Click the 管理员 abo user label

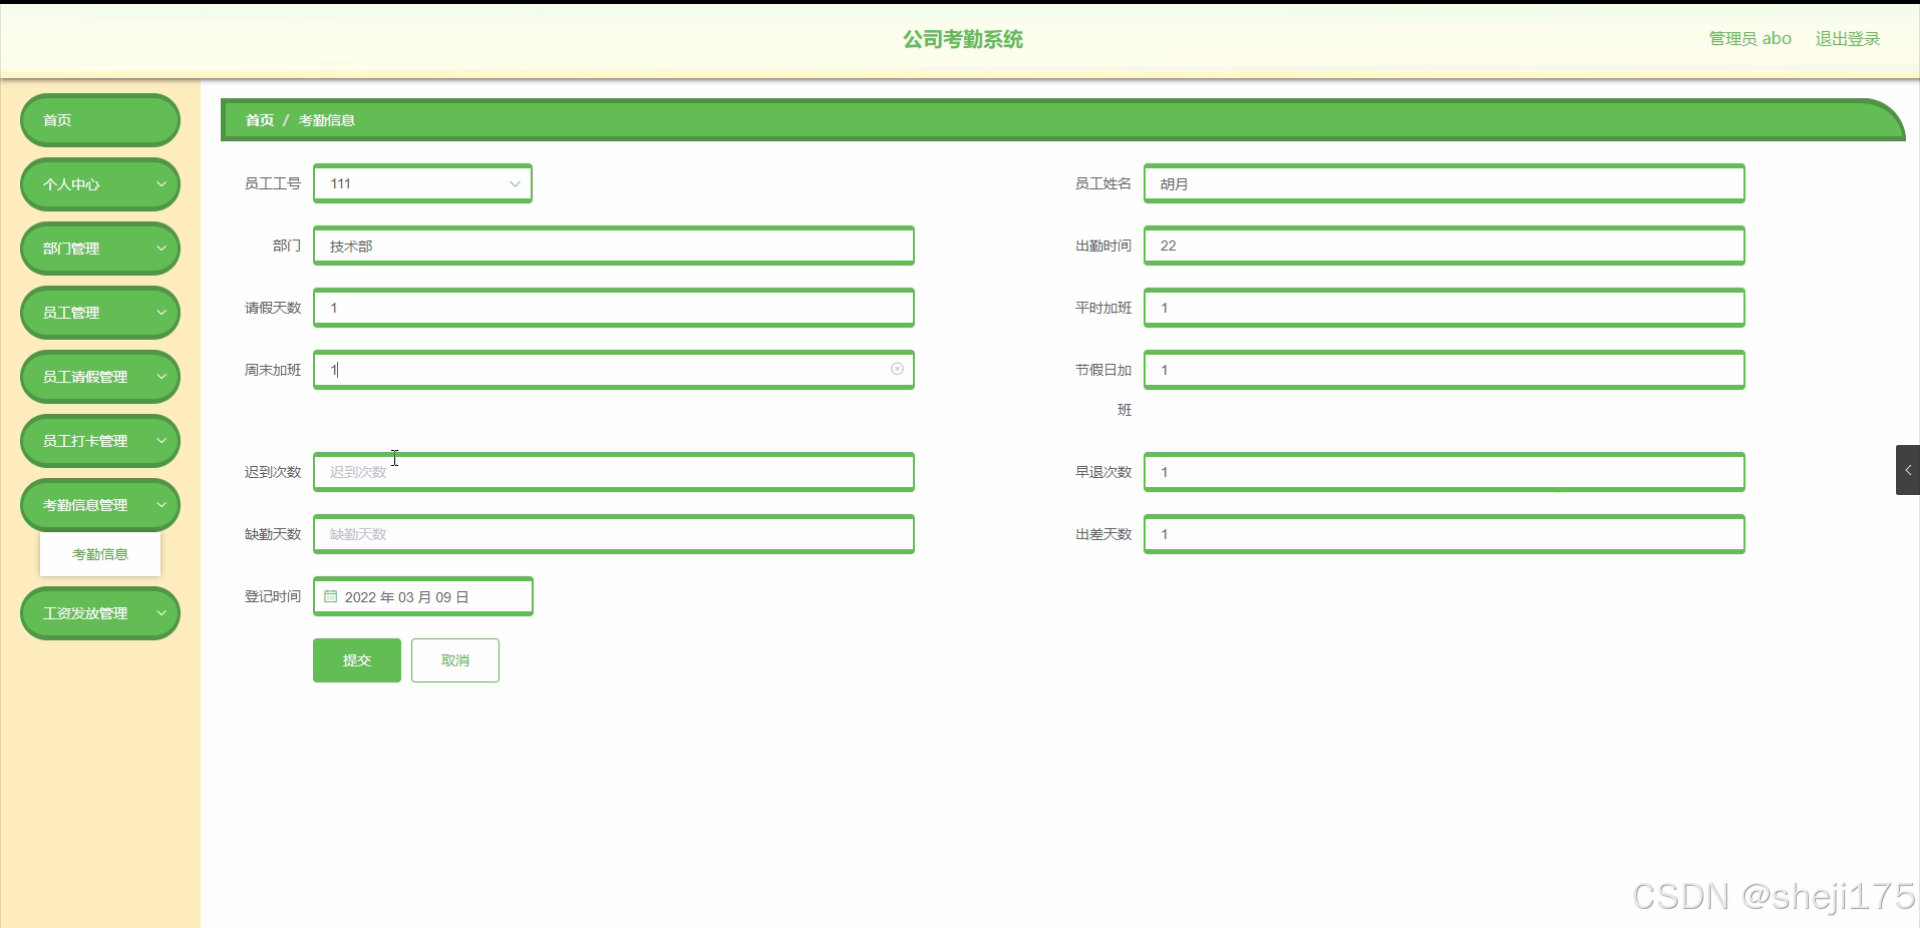pos(1750,39)
